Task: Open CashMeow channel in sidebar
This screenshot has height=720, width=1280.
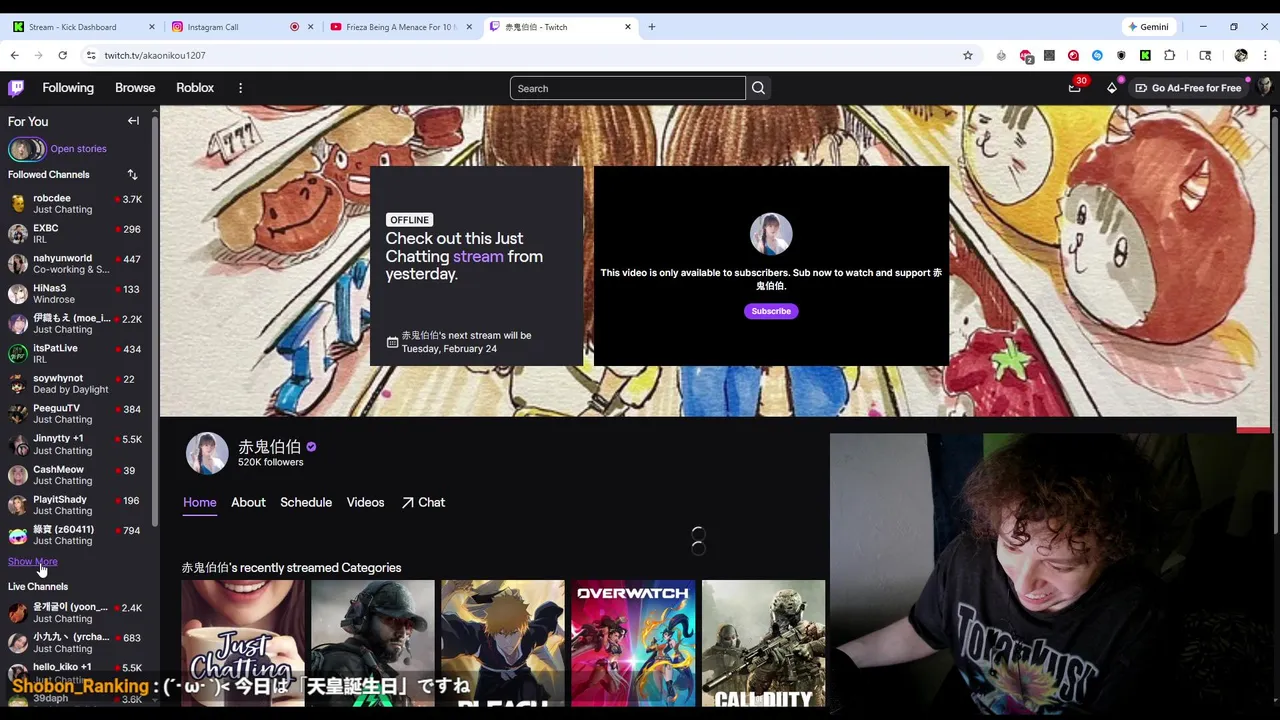Action: tap(76, 475)
